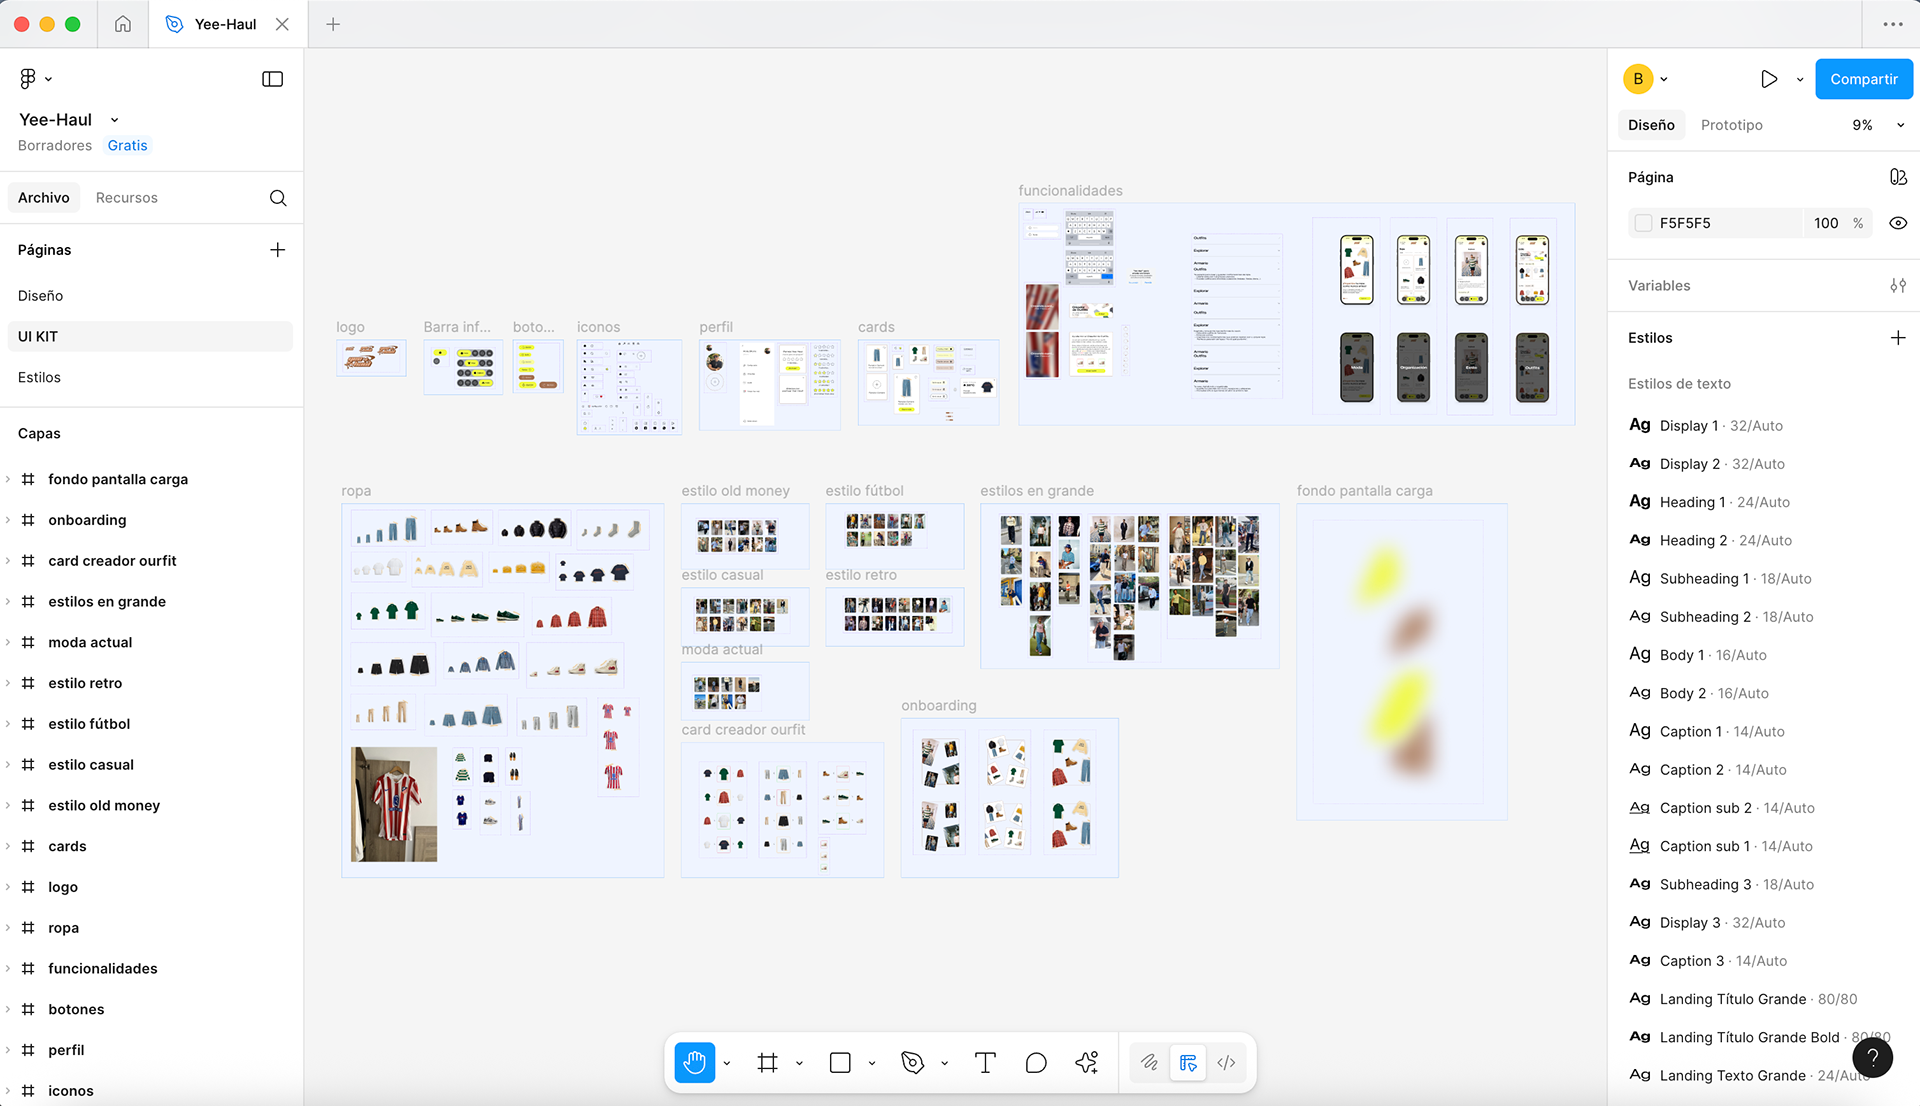The width and height of the screenshot is (1920, 1106).
Task: Select the UI KIT page
Action: click(x=151, y=337)
